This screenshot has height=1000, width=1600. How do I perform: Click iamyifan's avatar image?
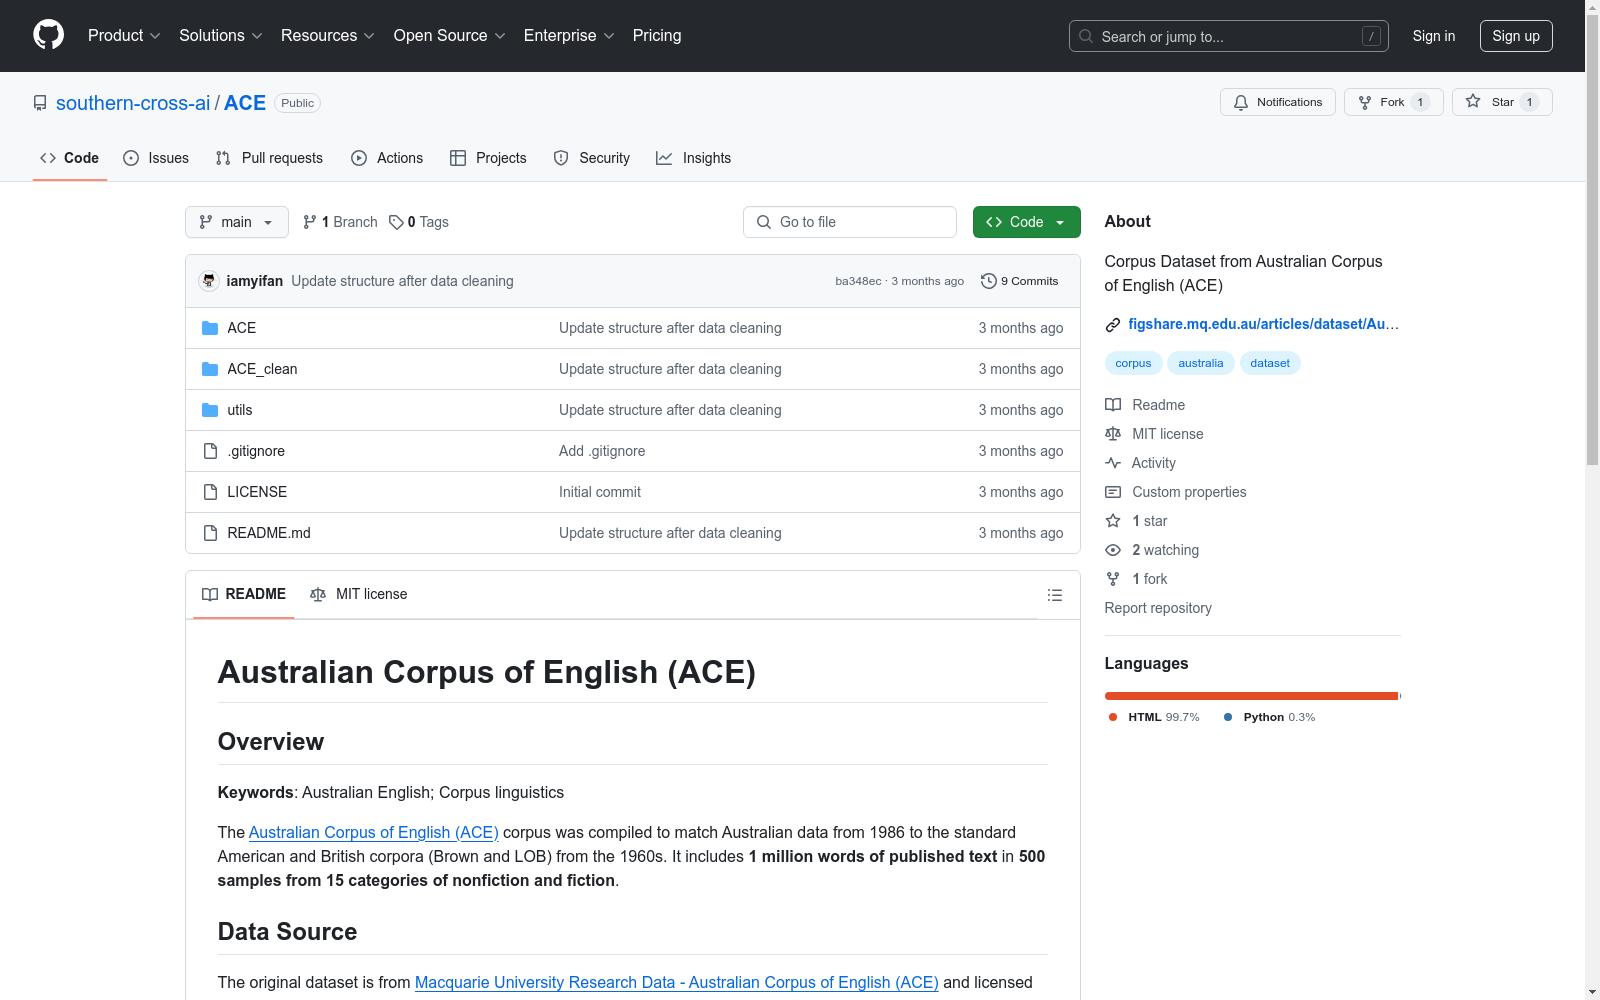tap(209, 281)
